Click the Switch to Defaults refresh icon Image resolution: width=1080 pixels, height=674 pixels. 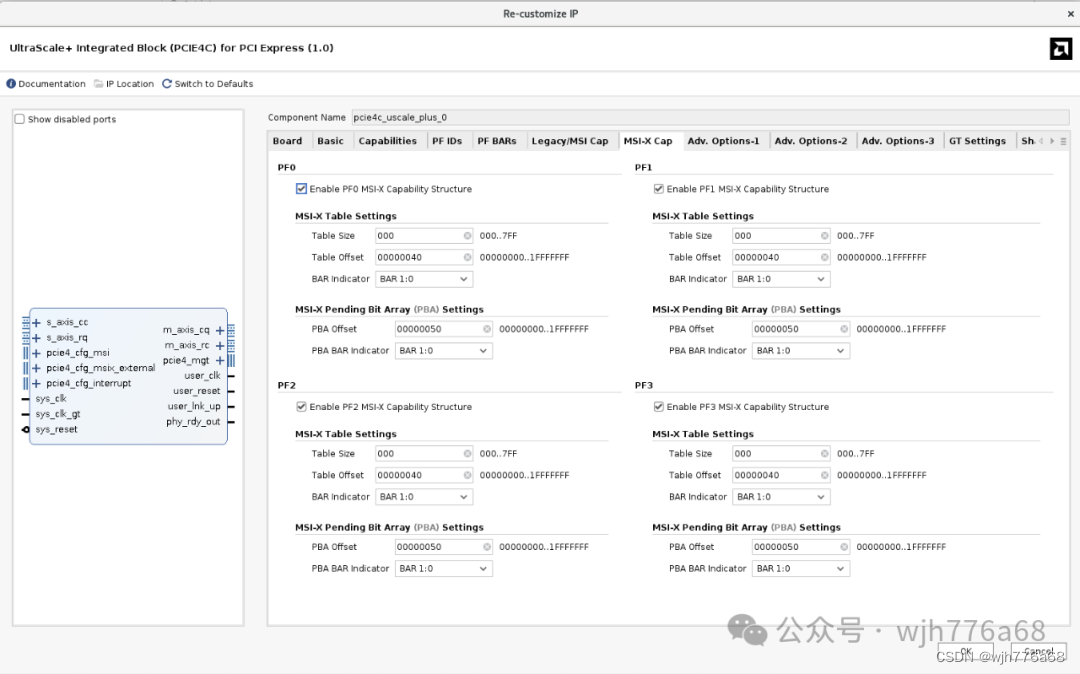(167, 84)
